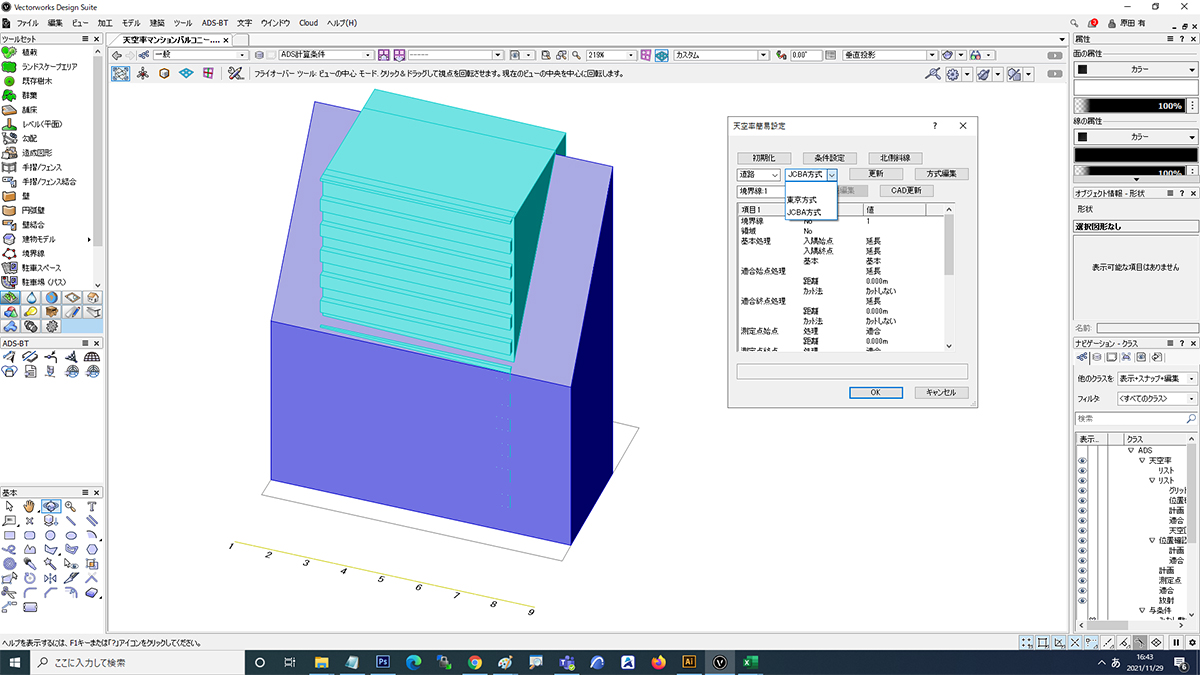Click the settings list vertical scrollbar in dialog
The height and width of the screenshot is (675, 1200).
pyautogui.click(x=950, y=280)
